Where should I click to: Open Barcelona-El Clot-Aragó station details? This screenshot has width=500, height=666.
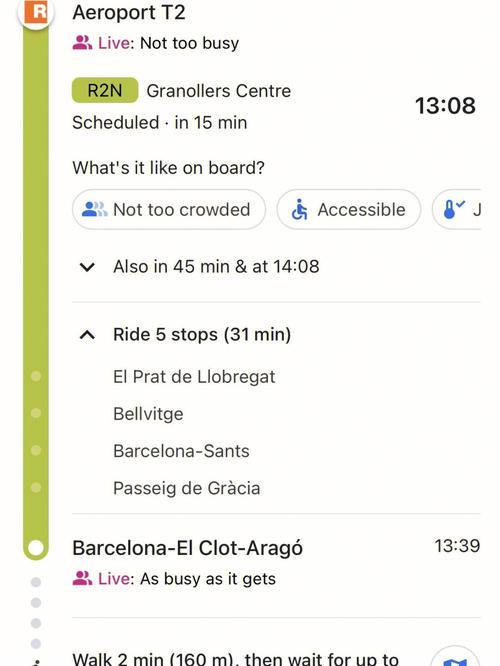(187, 548)
